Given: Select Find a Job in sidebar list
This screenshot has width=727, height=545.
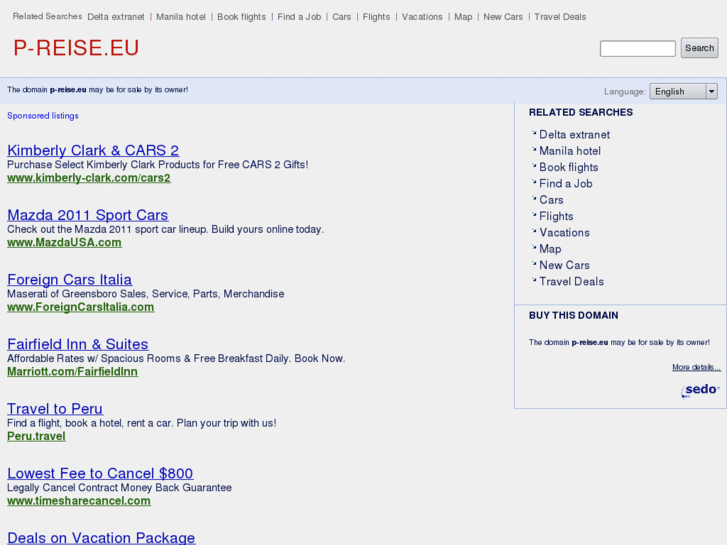Looking at the screenshot, I should tap(566, 184).
